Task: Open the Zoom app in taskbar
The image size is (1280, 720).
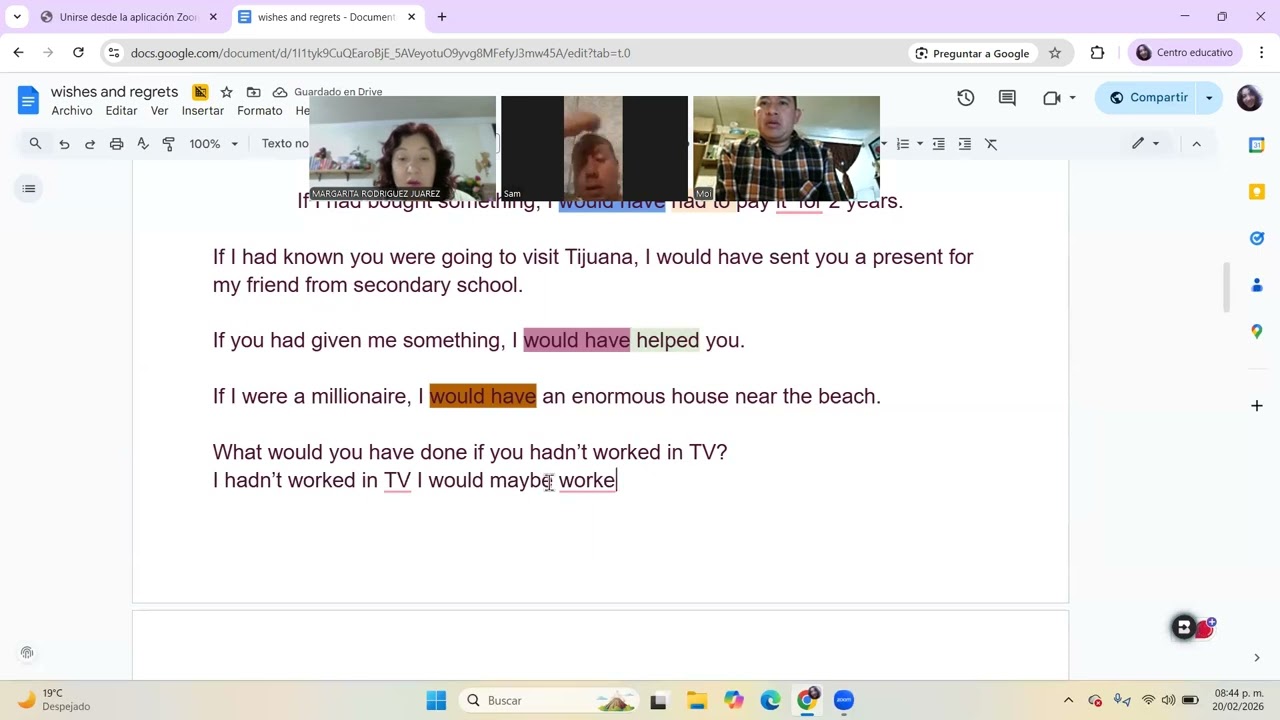Action: coord(844,701)
